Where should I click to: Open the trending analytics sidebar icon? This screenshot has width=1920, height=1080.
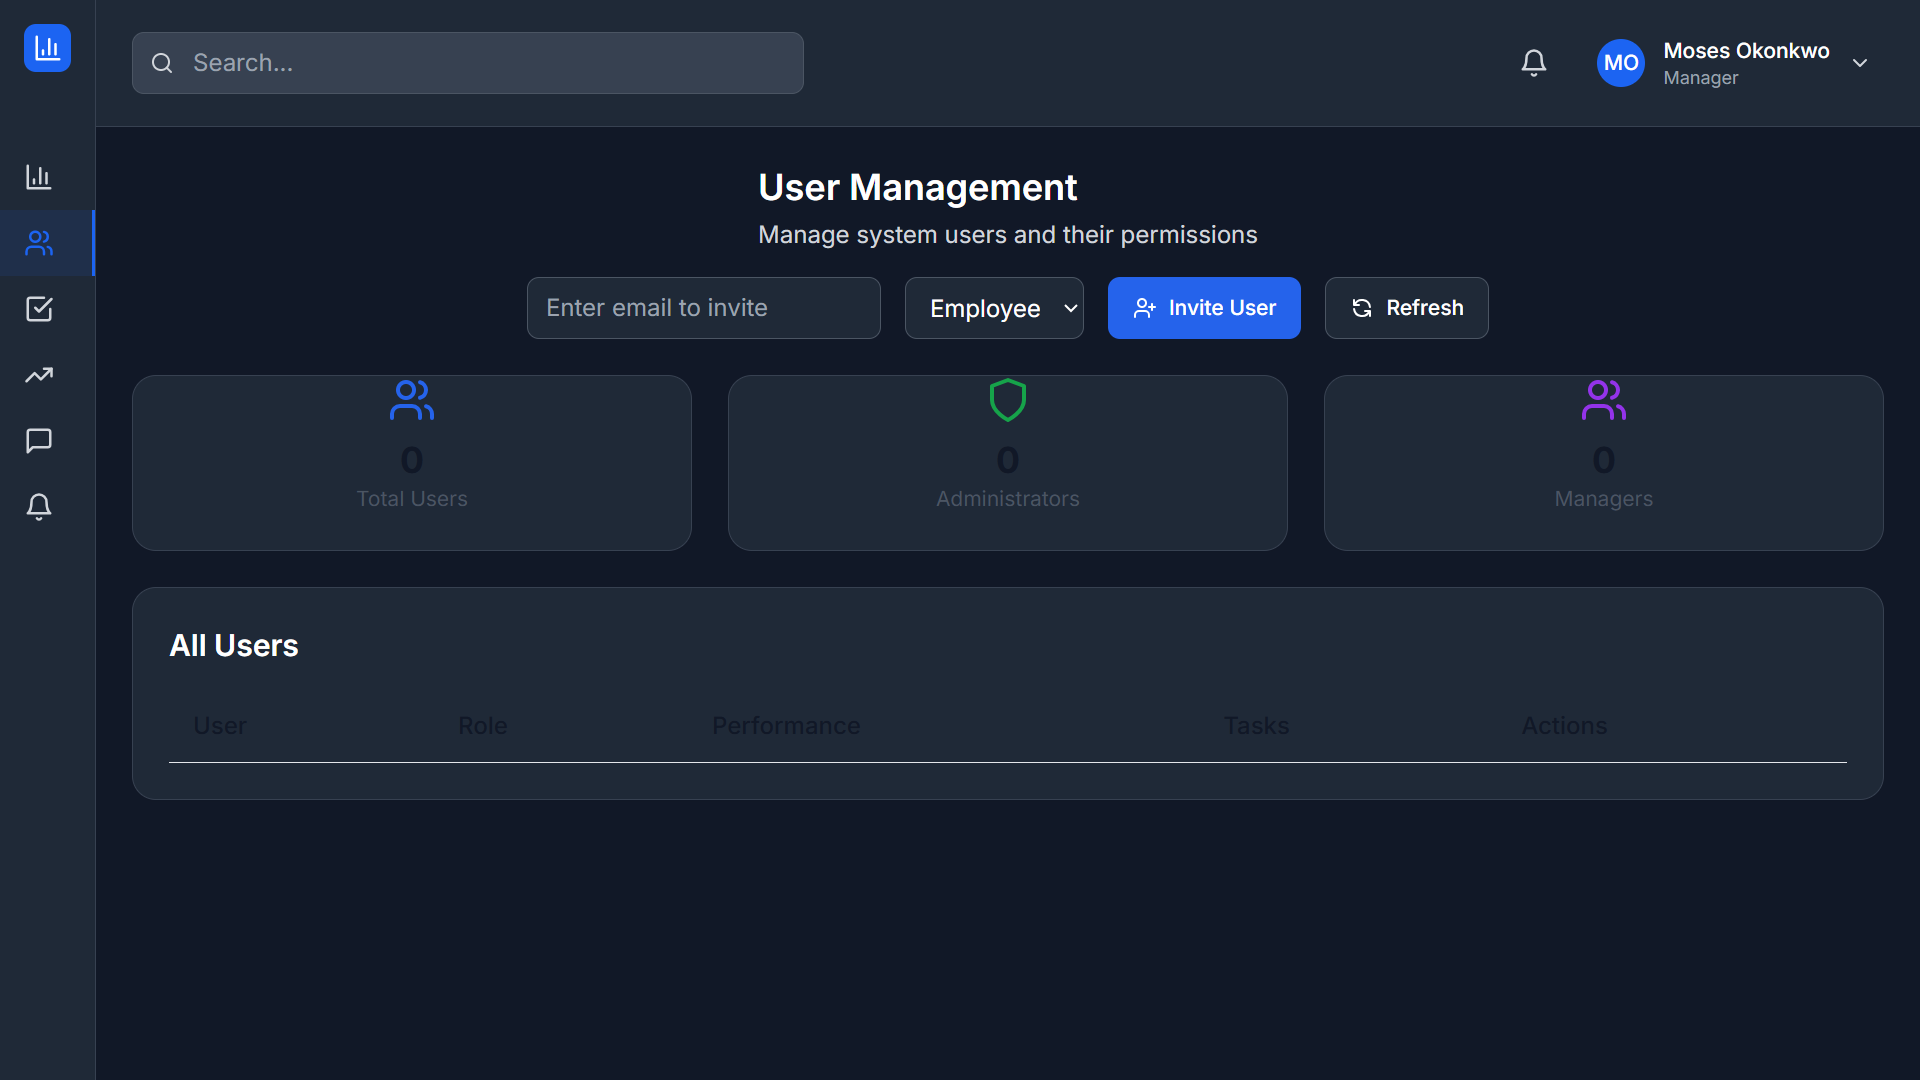(39, 375)
